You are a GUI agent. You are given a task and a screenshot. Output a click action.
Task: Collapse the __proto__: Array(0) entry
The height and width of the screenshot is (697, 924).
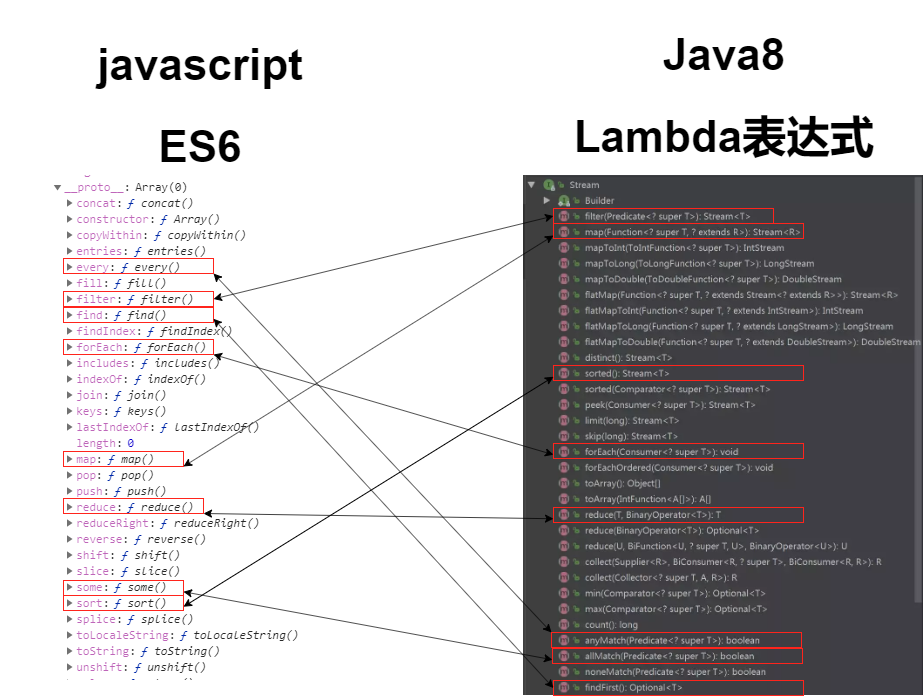[57, 187]
